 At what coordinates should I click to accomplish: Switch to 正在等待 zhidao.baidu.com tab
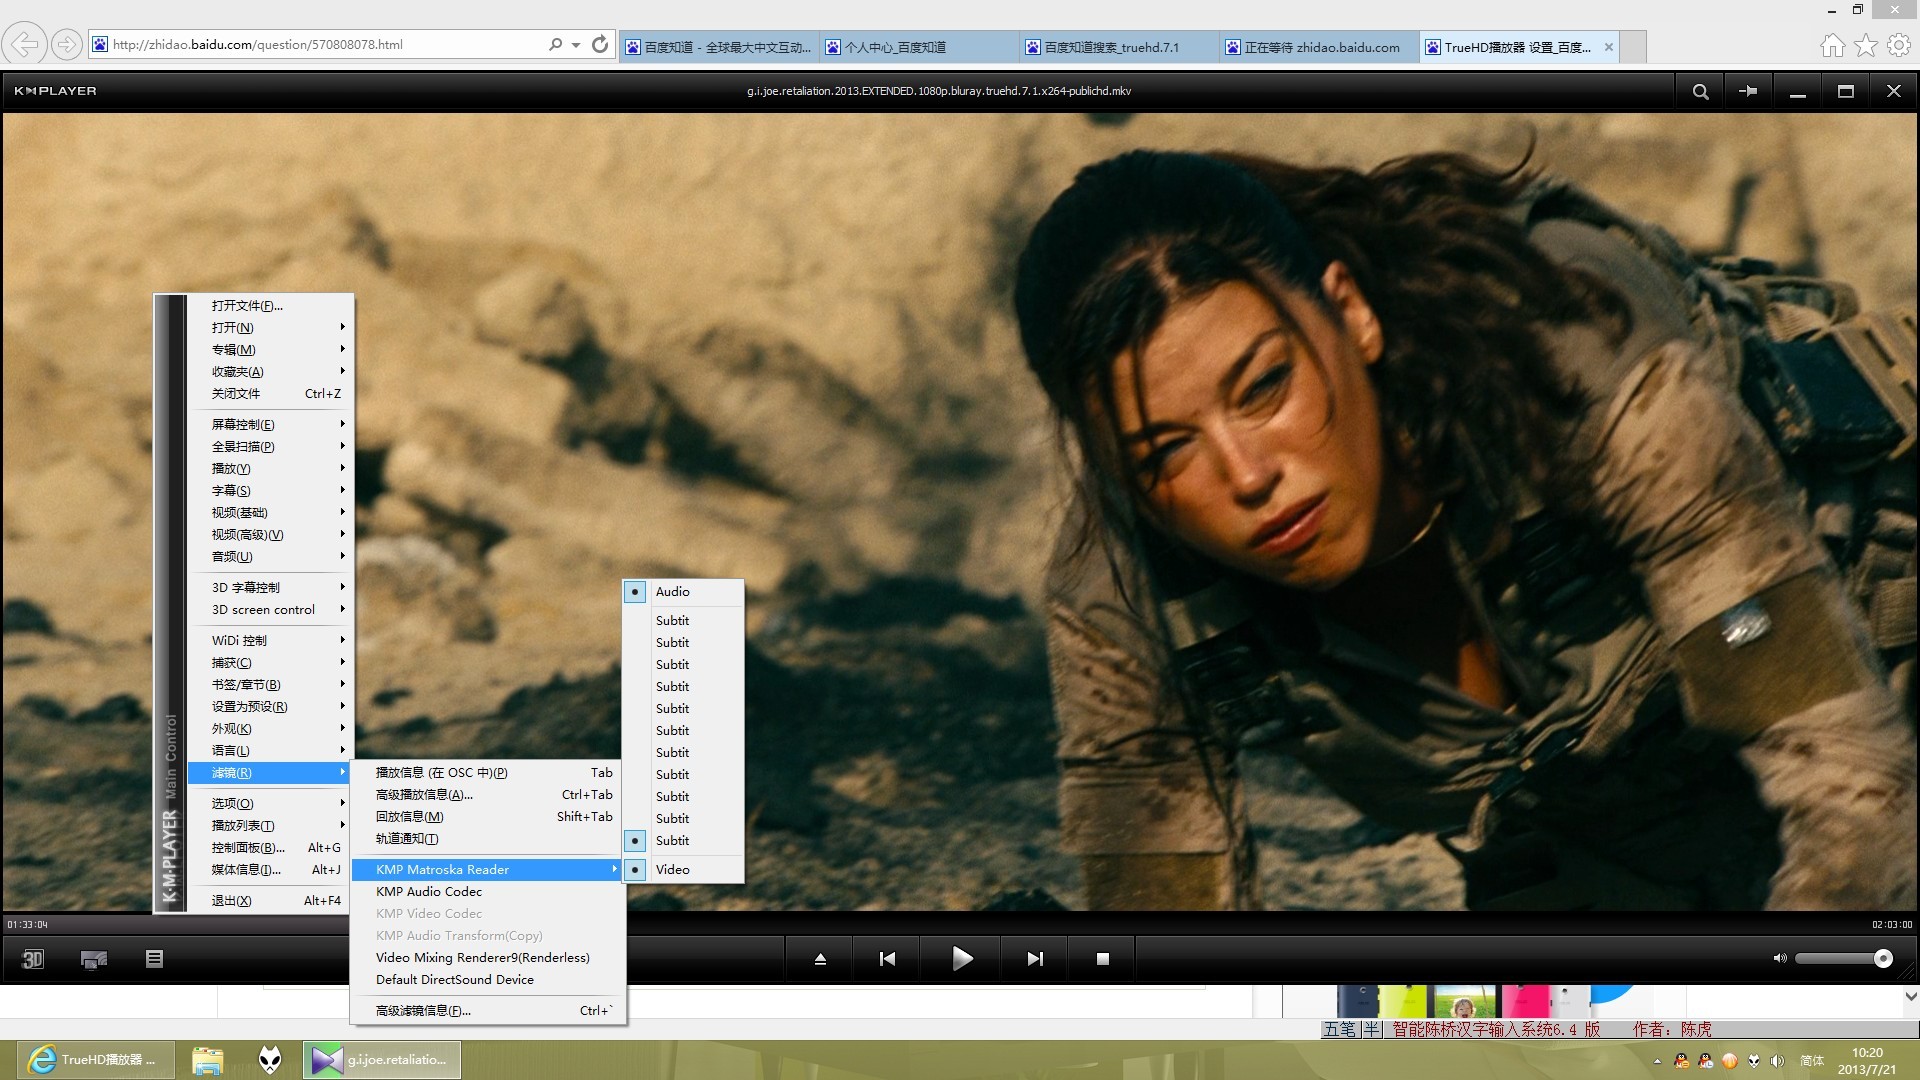tap(1318, 47)
